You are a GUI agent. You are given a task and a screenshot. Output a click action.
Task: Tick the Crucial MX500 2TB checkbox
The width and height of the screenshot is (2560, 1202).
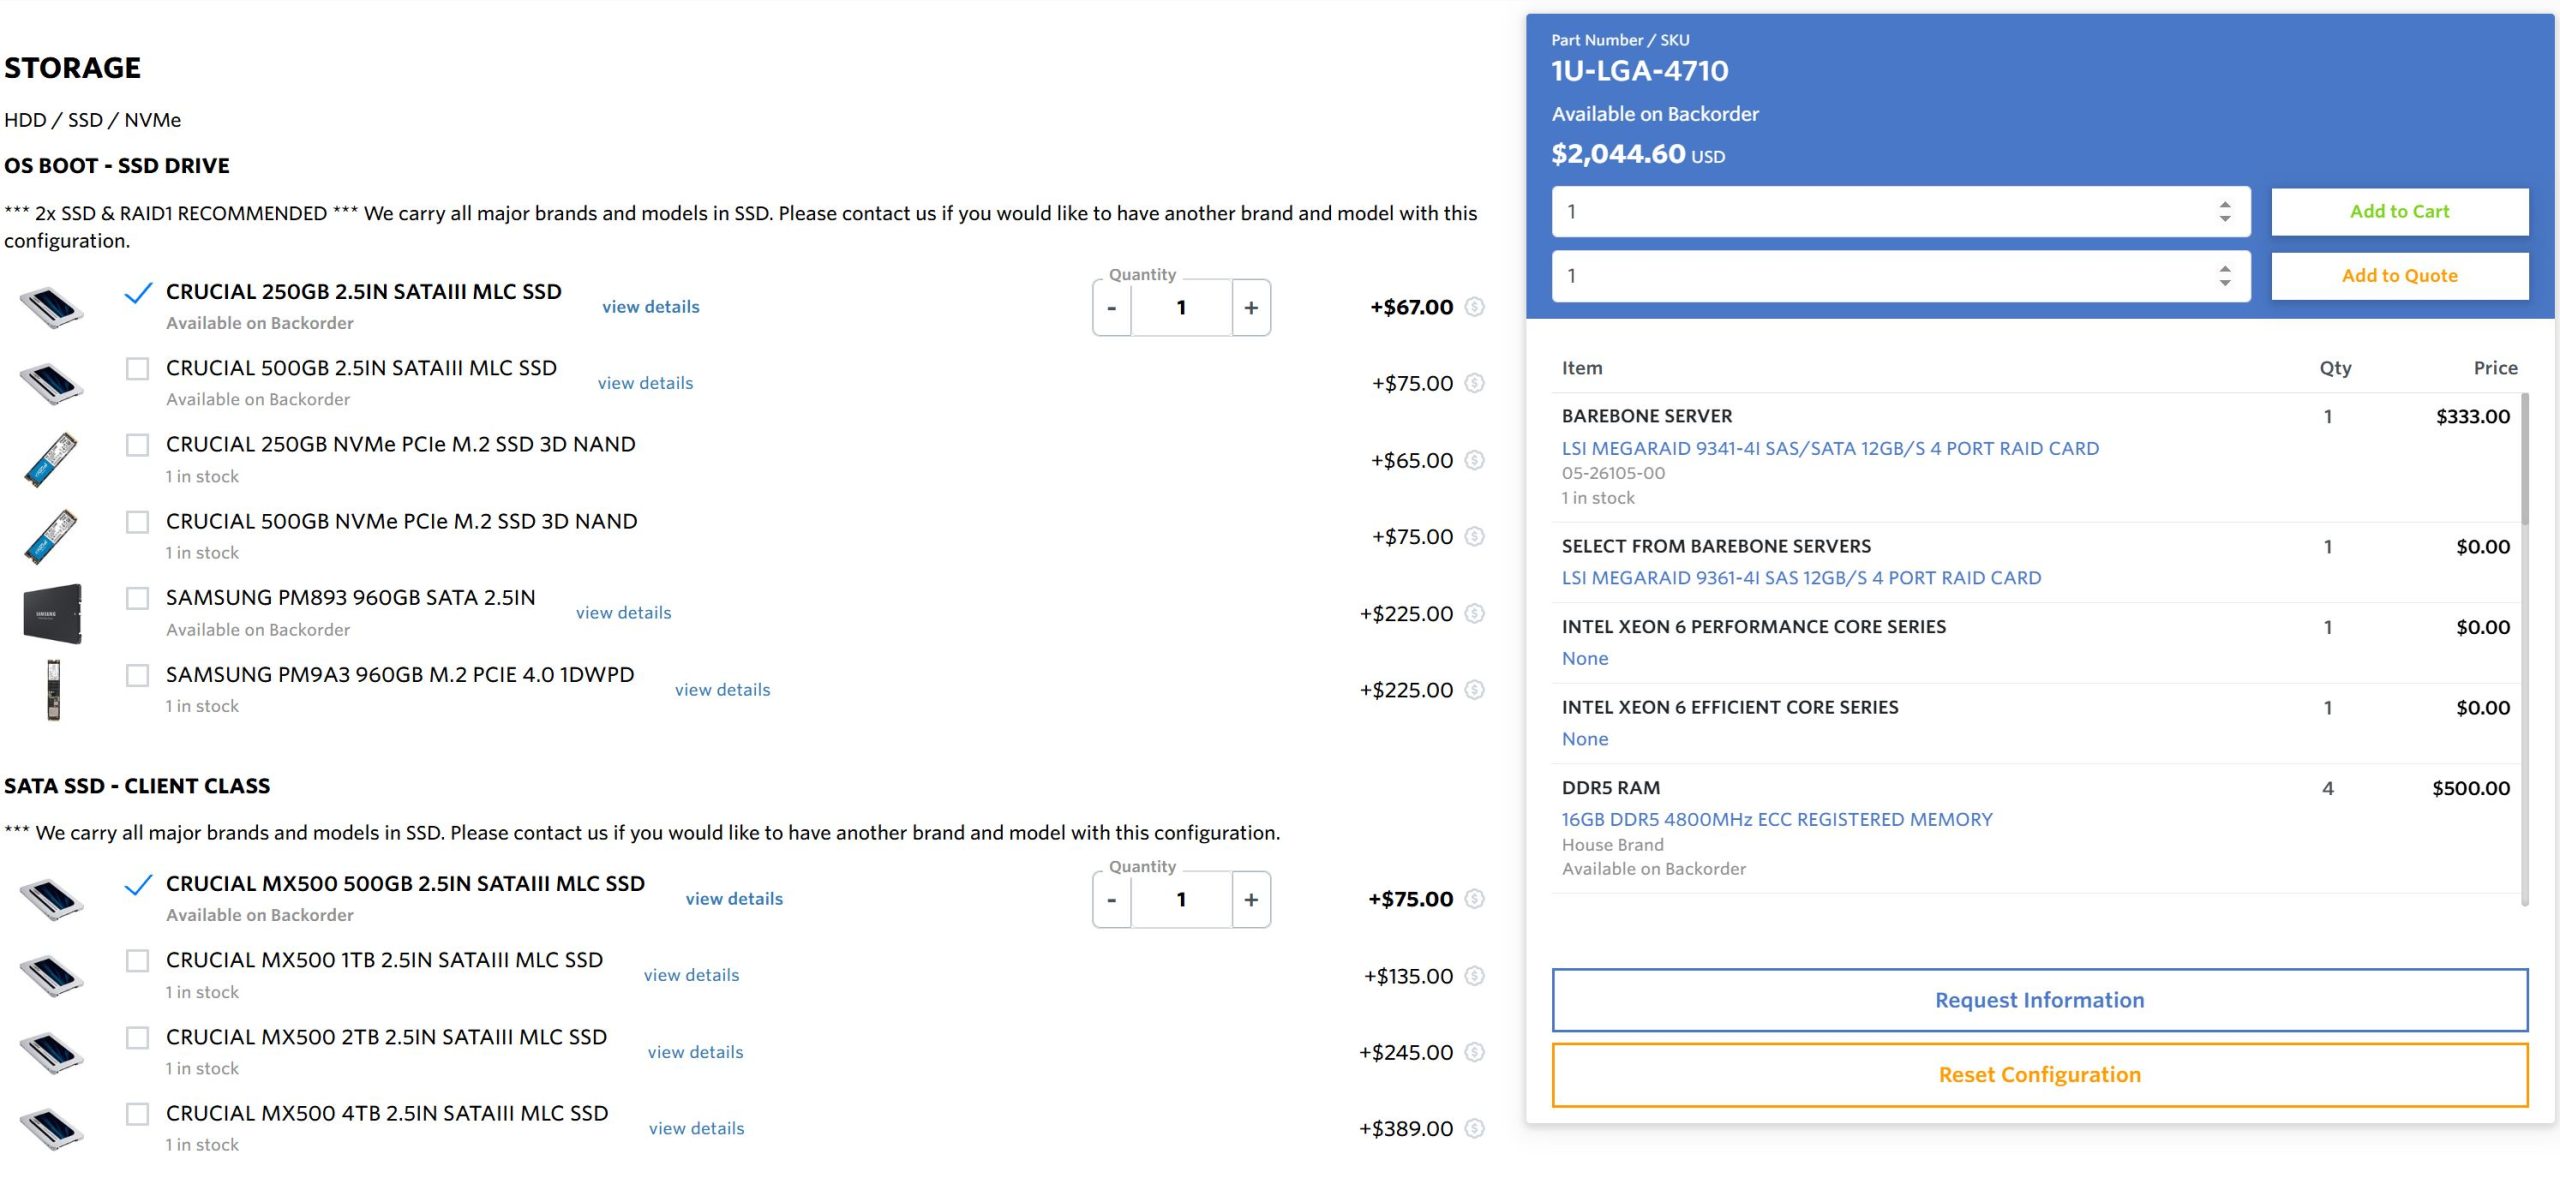coord(138,1037)
